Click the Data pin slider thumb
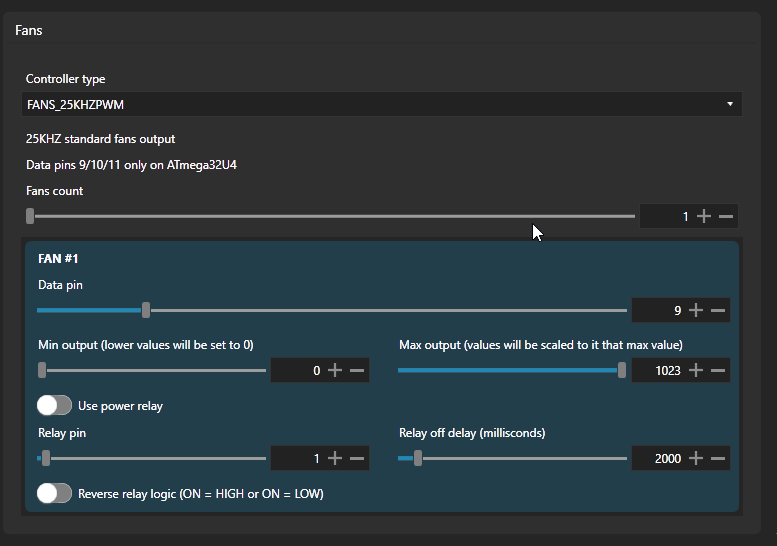Viewport: 777px width, 546px height. tap(146, 310)
